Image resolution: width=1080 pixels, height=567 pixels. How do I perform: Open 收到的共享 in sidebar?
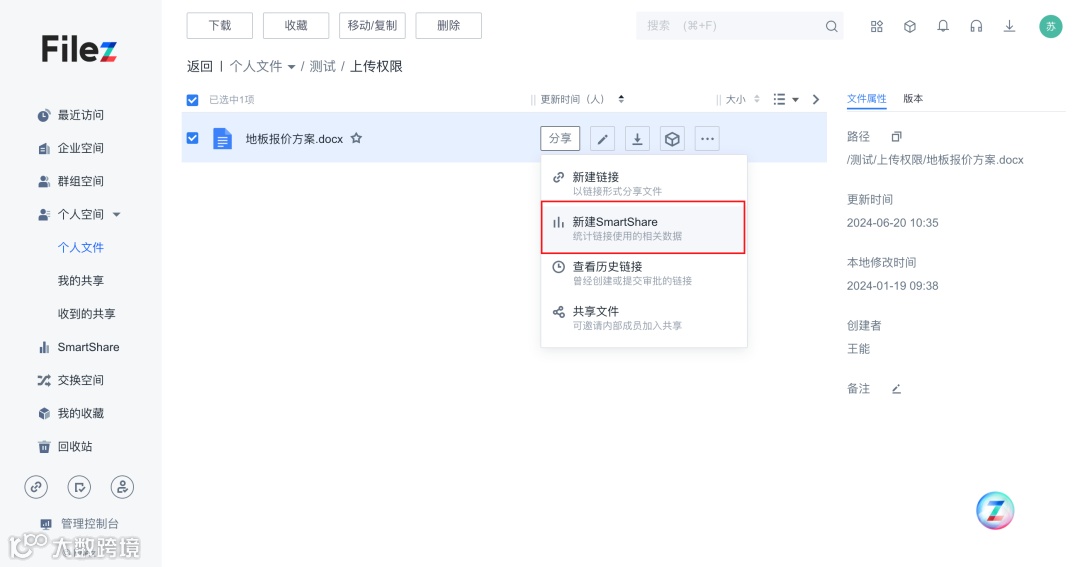pos(86,313)
